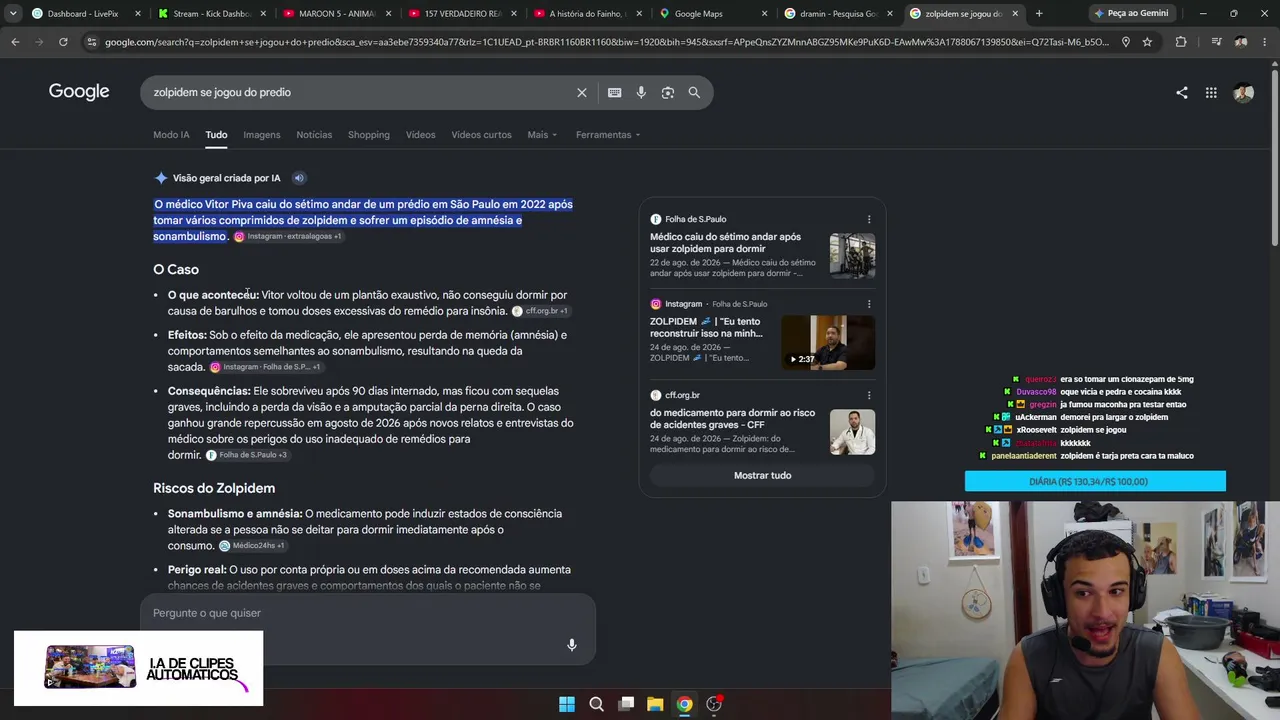This screenshot has width=1280, height=720.
Task: Open the 'ZOLPIDEM | Eu tento reconstruir' Instagram link
Action: pos(706,327)
